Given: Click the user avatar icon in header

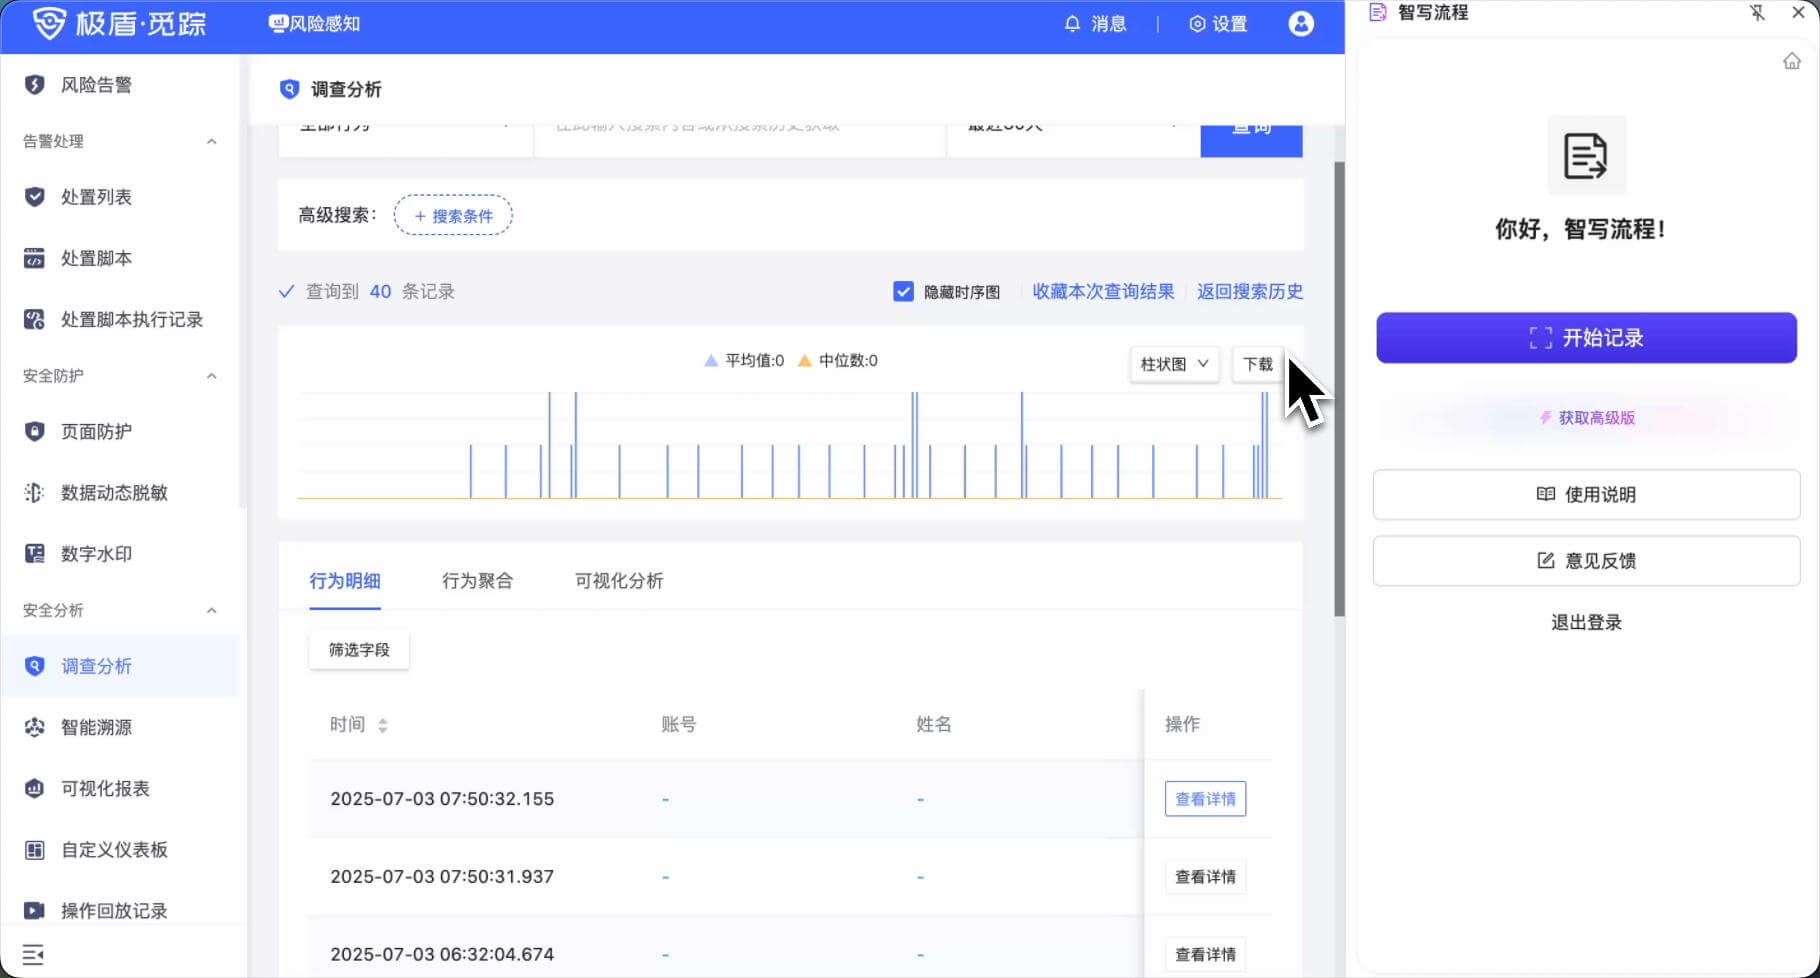Looking at the screenshot, I should pos(1300,24).
